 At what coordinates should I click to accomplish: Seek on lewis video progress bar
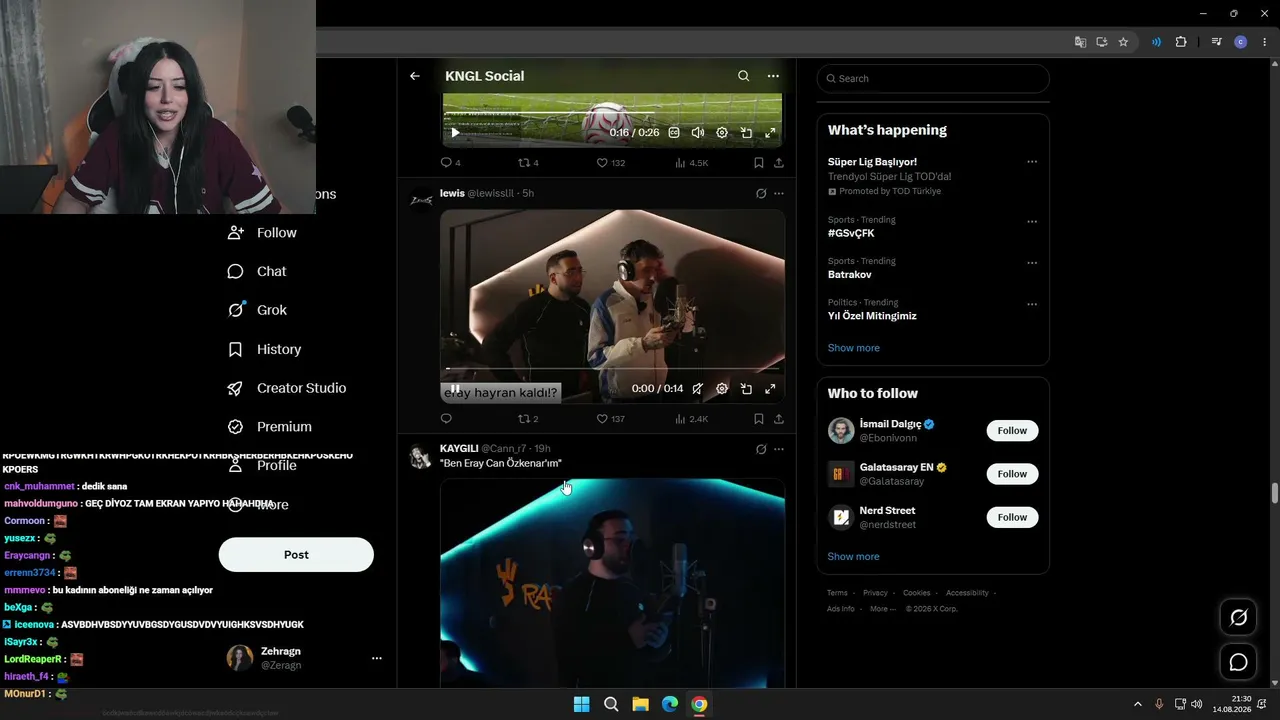pos(612,369)
